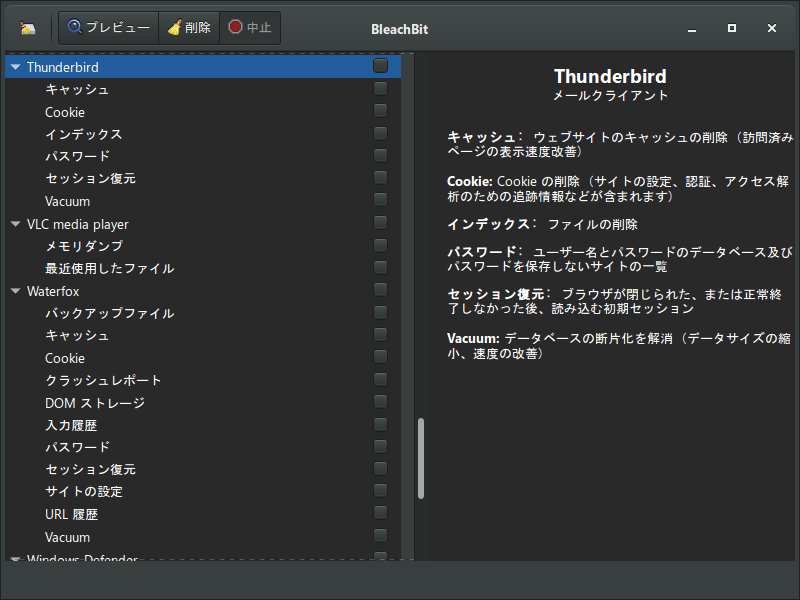The image size is (800, 600).
Task: Select the 最近使用したファイル row
Action: click(x=203, y=268)
